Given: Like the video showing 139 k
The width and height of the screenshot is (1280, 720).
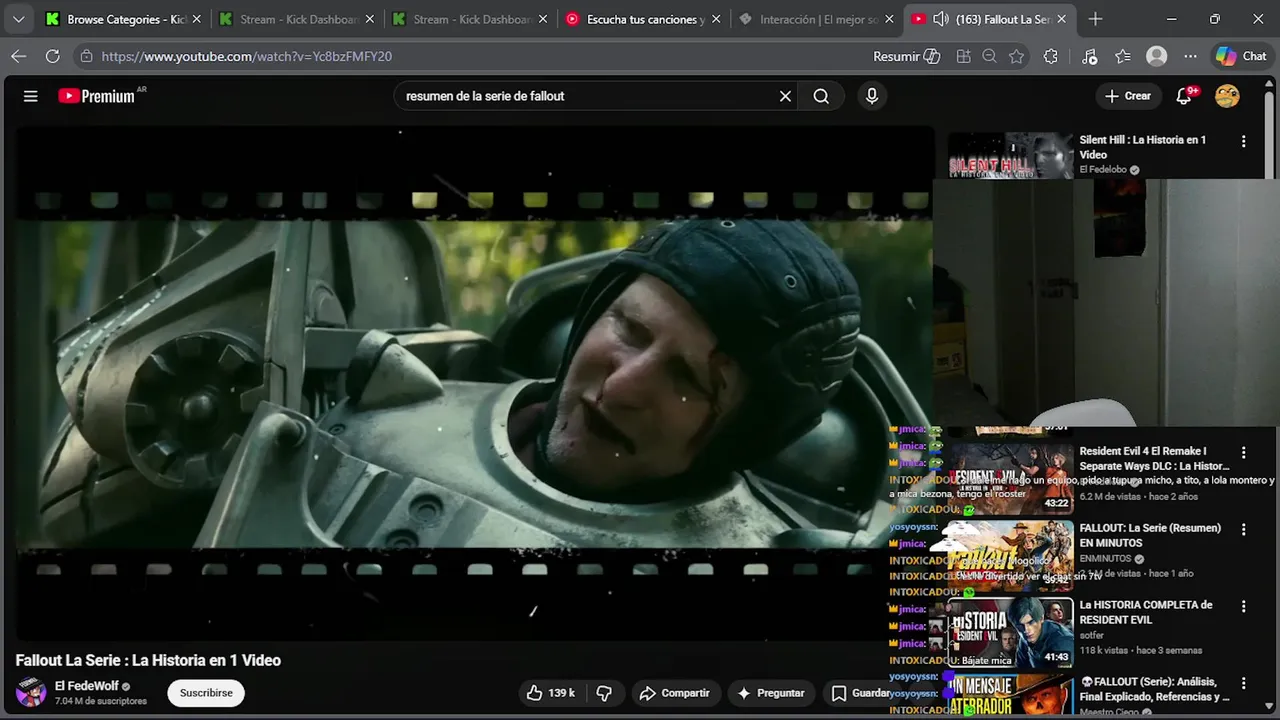Looking at the screenshot, I should click(x=551, y=693).
